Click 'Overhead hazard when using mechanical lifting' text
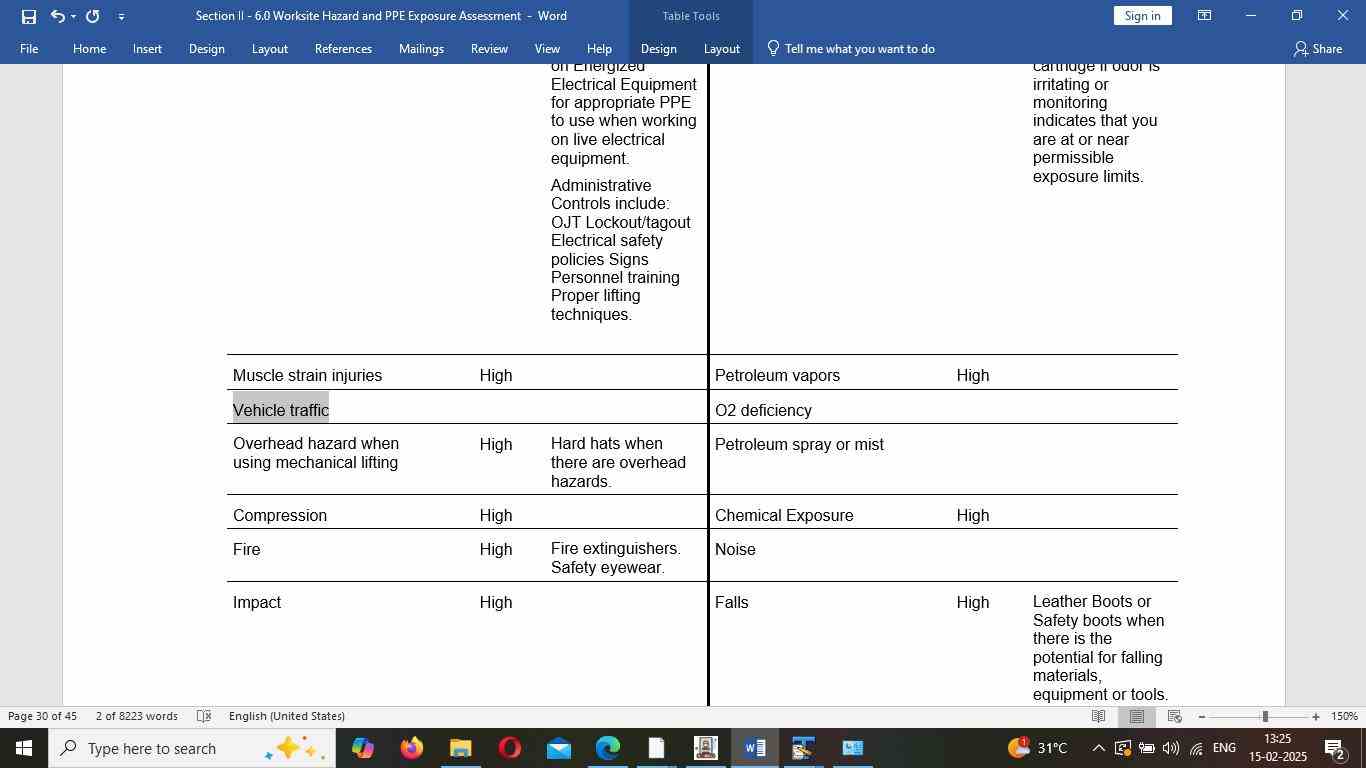1366x768 pixels. tap(316, 453)
